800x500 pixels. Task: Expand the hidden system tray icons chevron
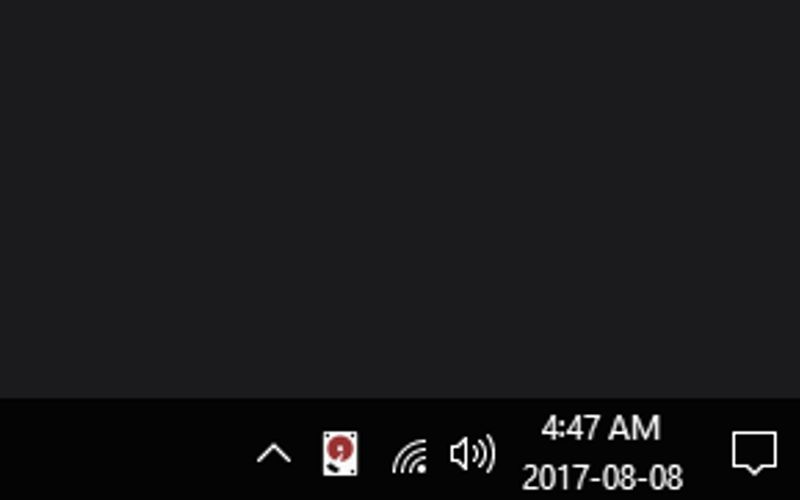coord(274,453)
